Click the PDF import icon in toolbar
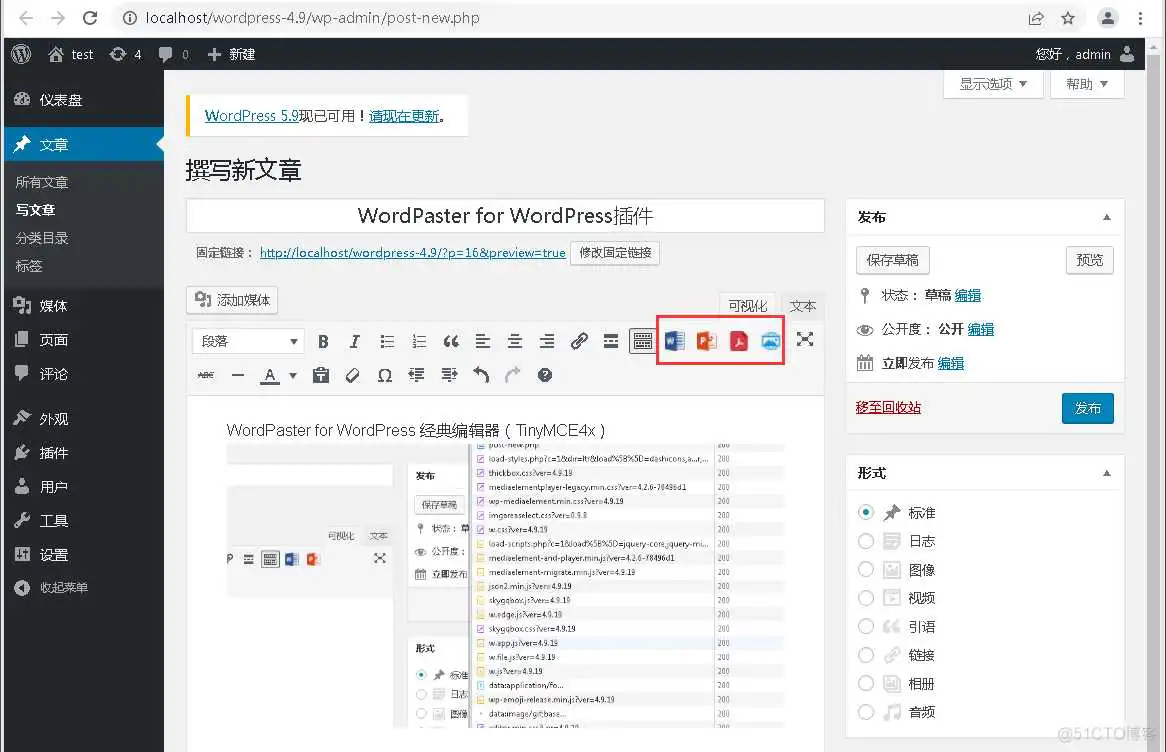 click(x=738, y=341)
